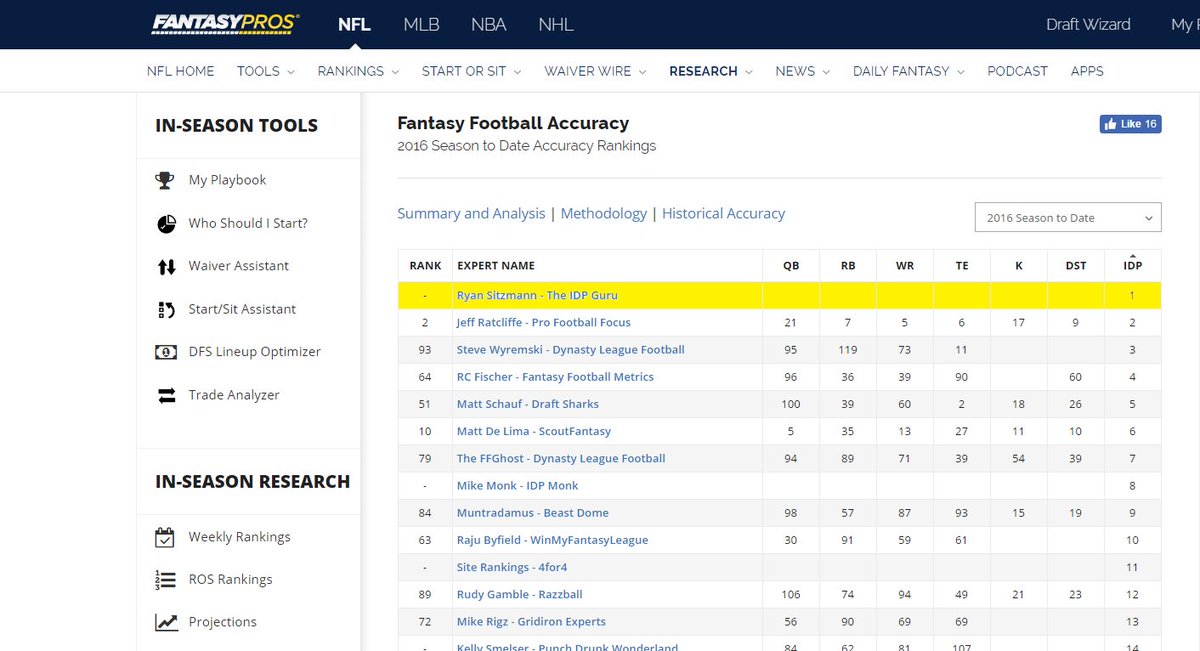Image resolution: width=1200 pixels, height=651 pixels.
Task: Click the DFS Lineup Optimizer money icon
Action: click(166, 352)
